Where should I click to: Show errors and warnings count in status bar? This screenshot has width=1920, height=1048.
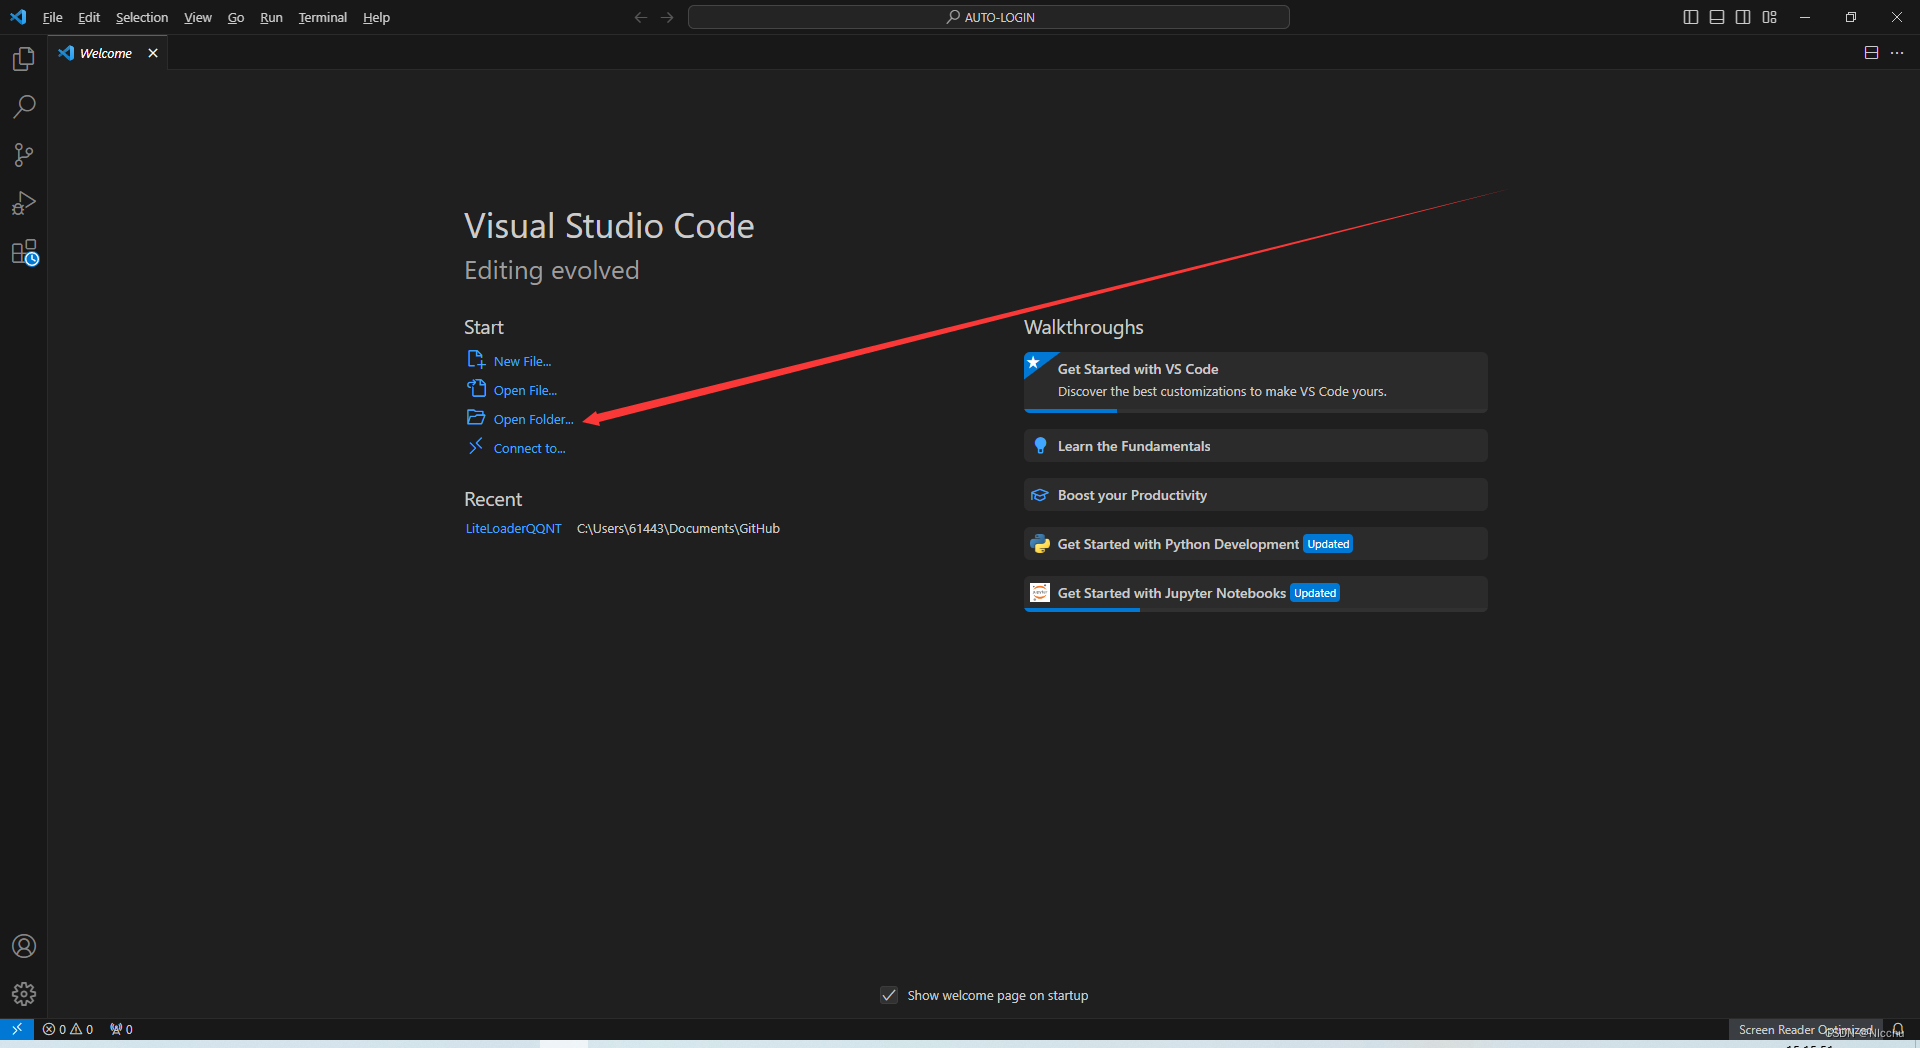point(68,1029)
